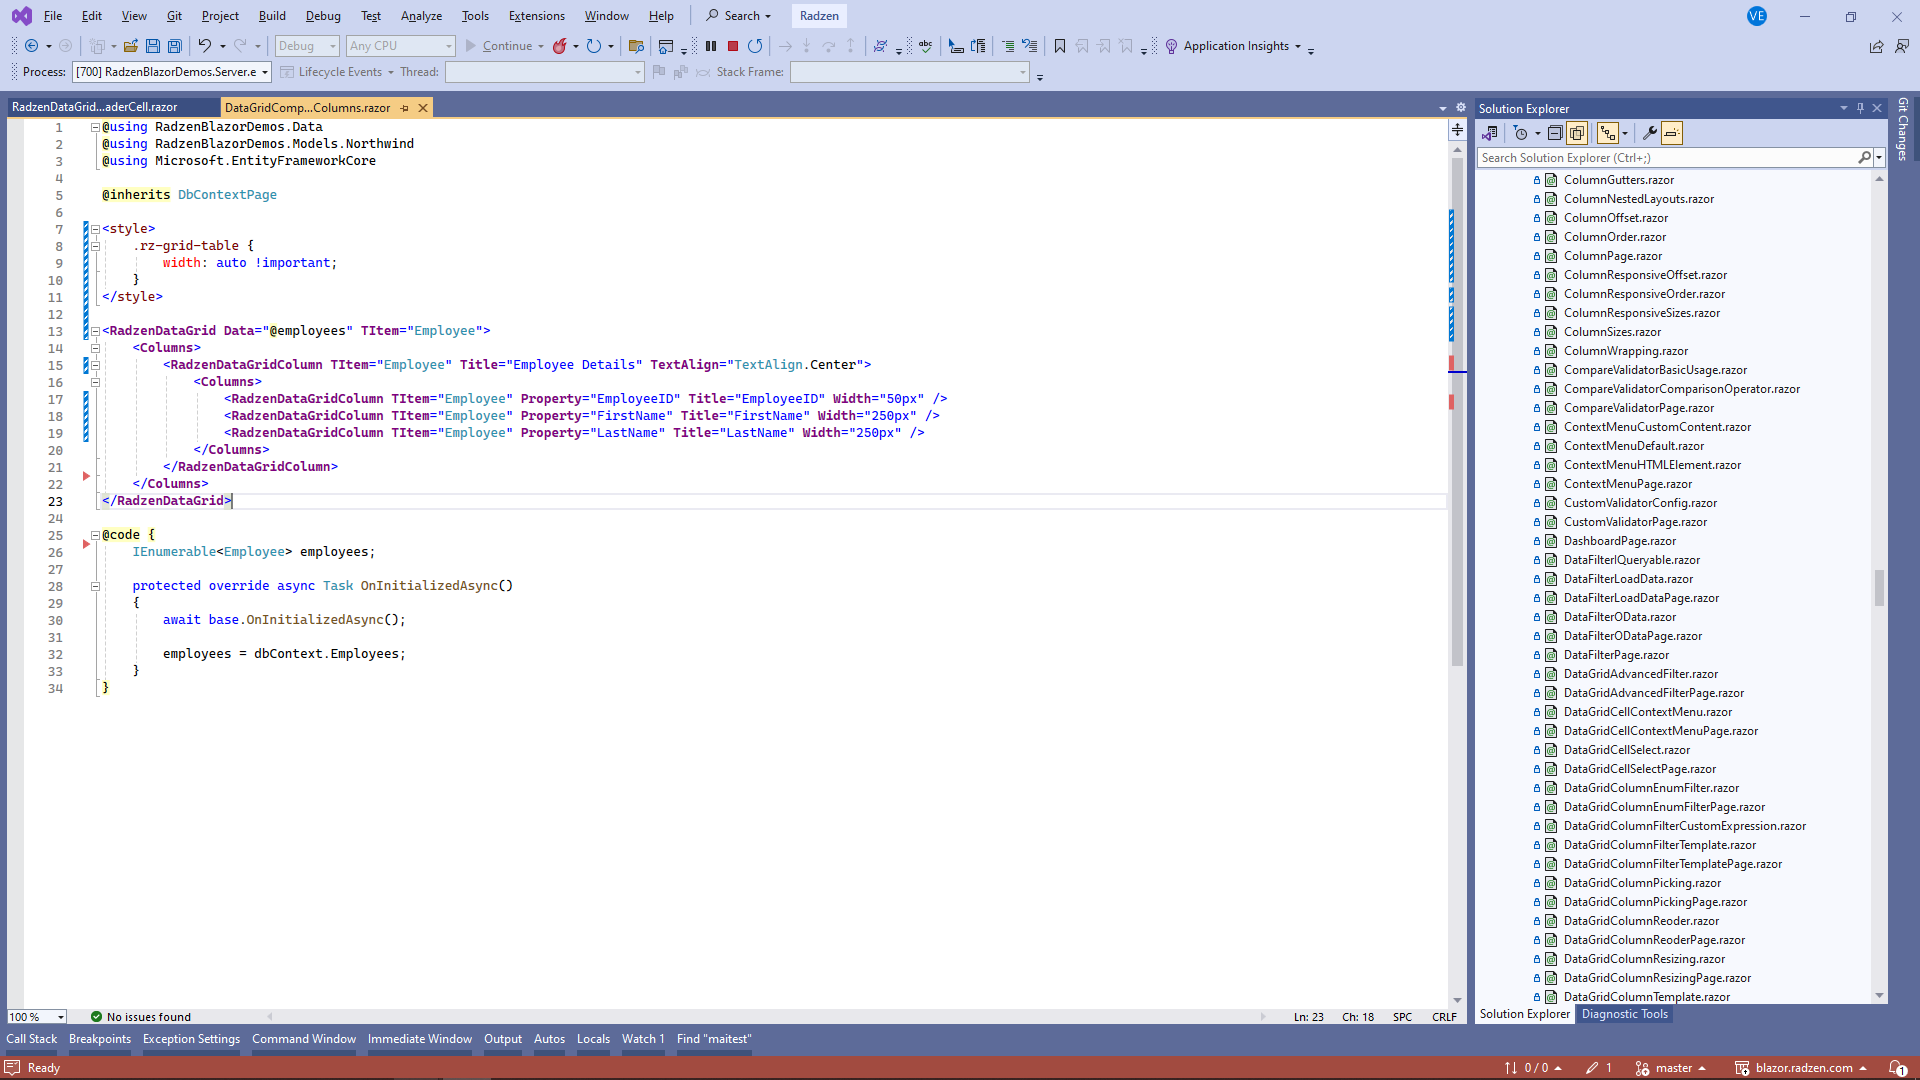
Task: Switch Solution Explorer views icon
Action: click(1490, 133)
